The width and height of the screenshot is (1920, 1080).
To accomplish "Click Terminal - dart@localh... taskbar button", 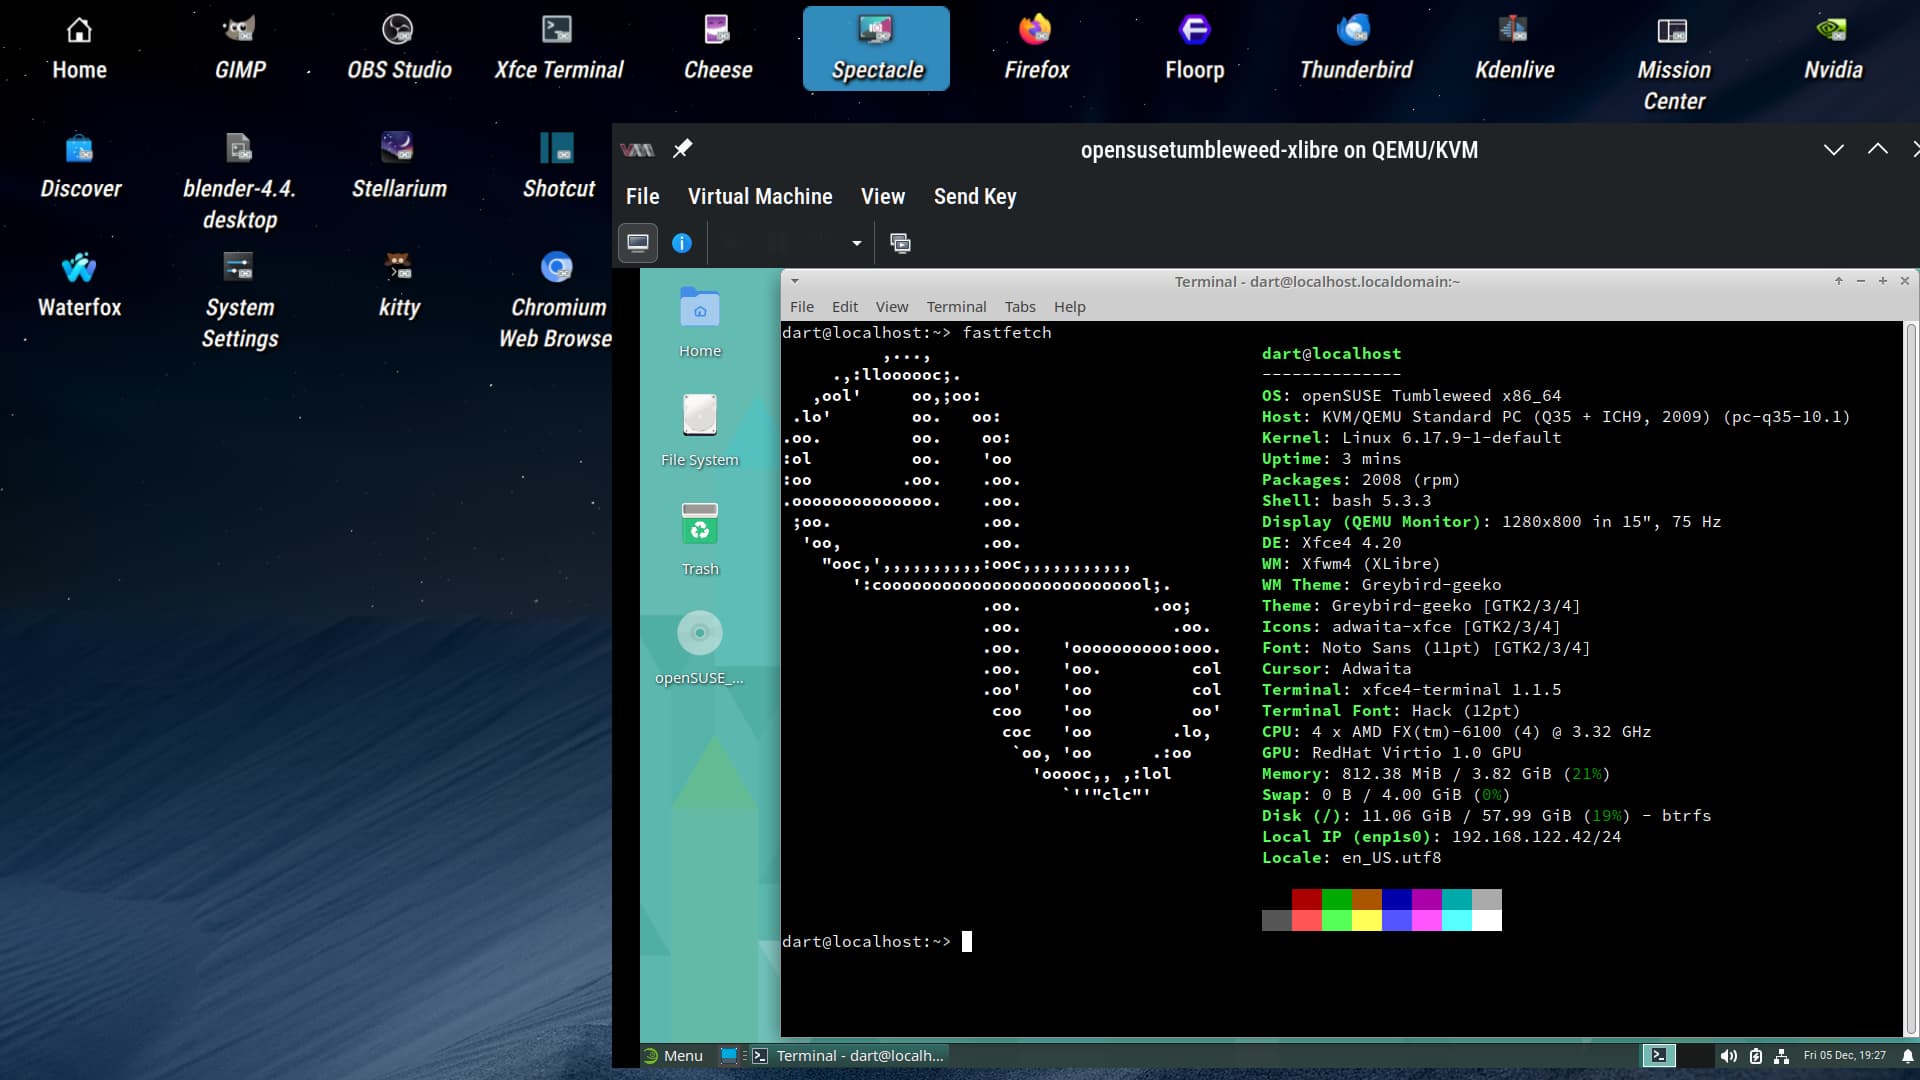I will coord(849,1056).
